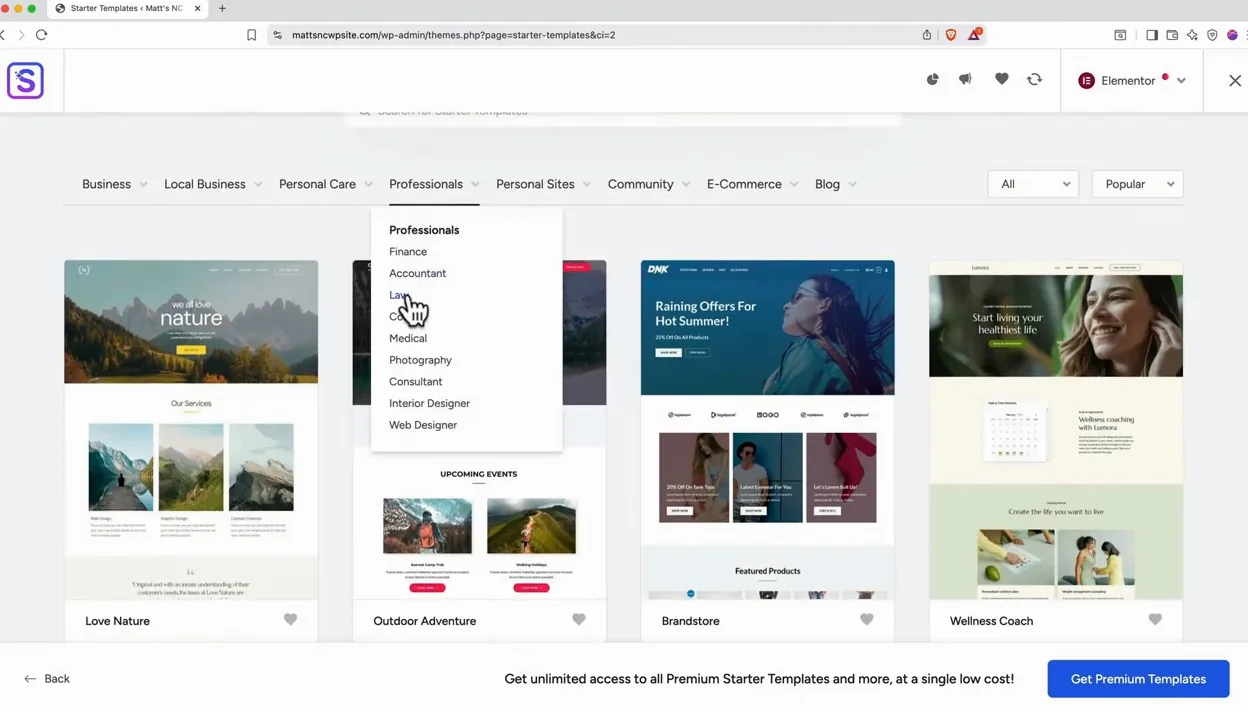The image size is (1248, 712).
Task: Expand the Personal Care category menu
Action: click(326, 184)
